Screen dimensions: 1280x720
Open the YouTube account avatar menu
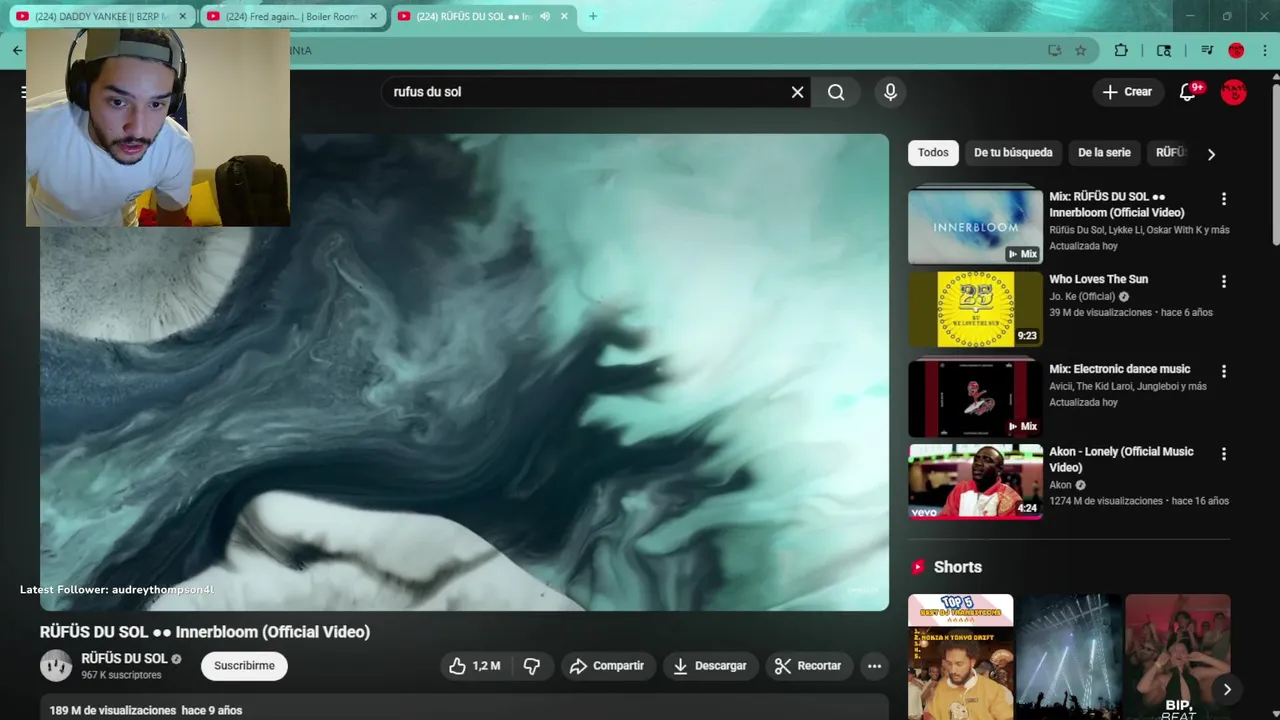tap(1234, 92)
